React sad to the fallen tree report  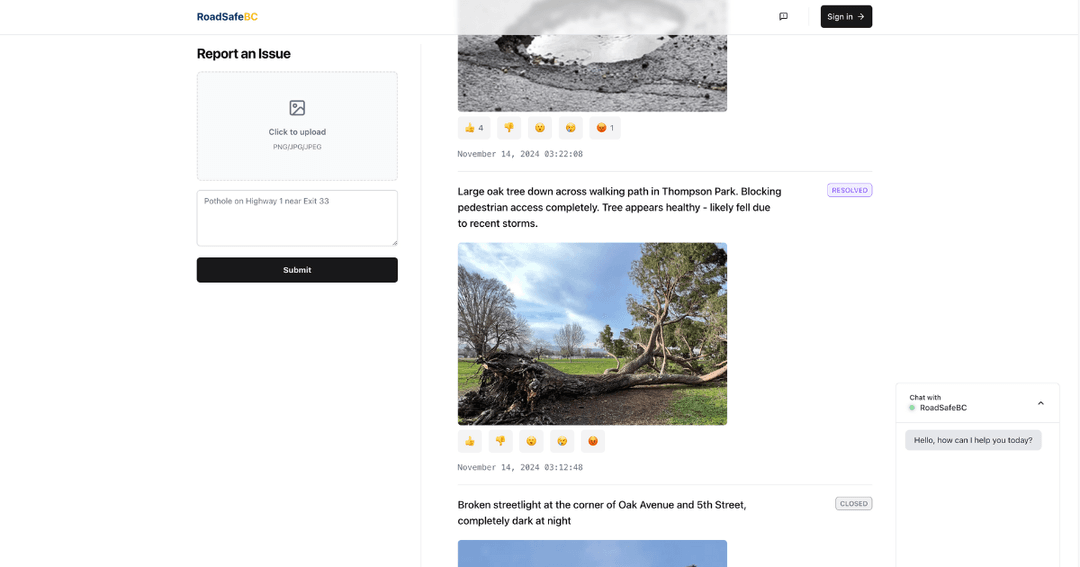(x=562, y=441)
